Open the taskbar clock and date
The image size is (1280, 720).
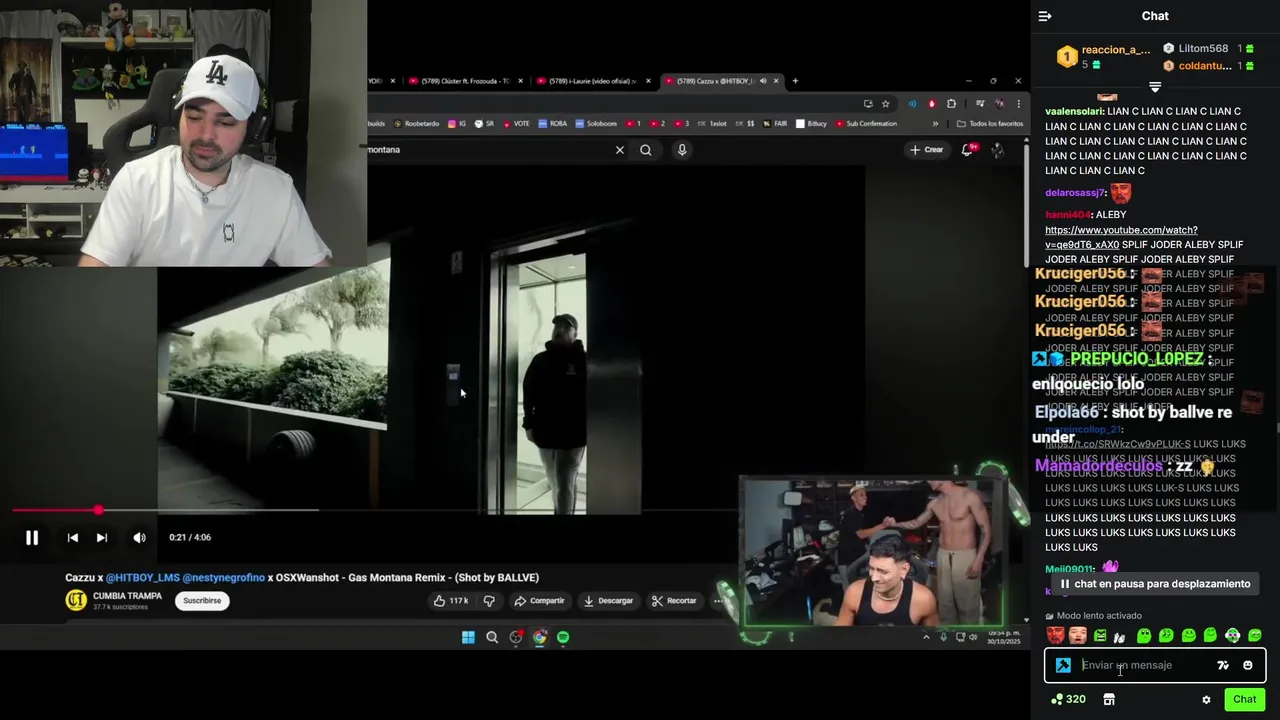[x=1003, y=637]
